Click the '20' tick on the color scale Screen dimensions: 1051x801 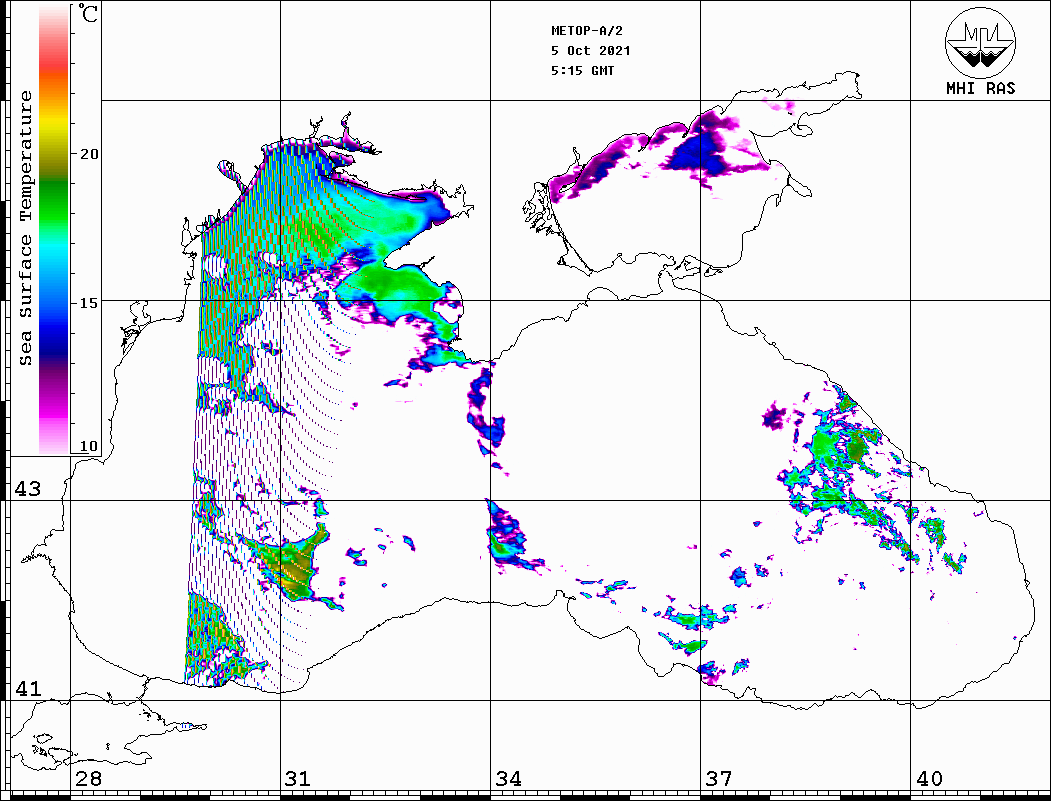(89, 154)
